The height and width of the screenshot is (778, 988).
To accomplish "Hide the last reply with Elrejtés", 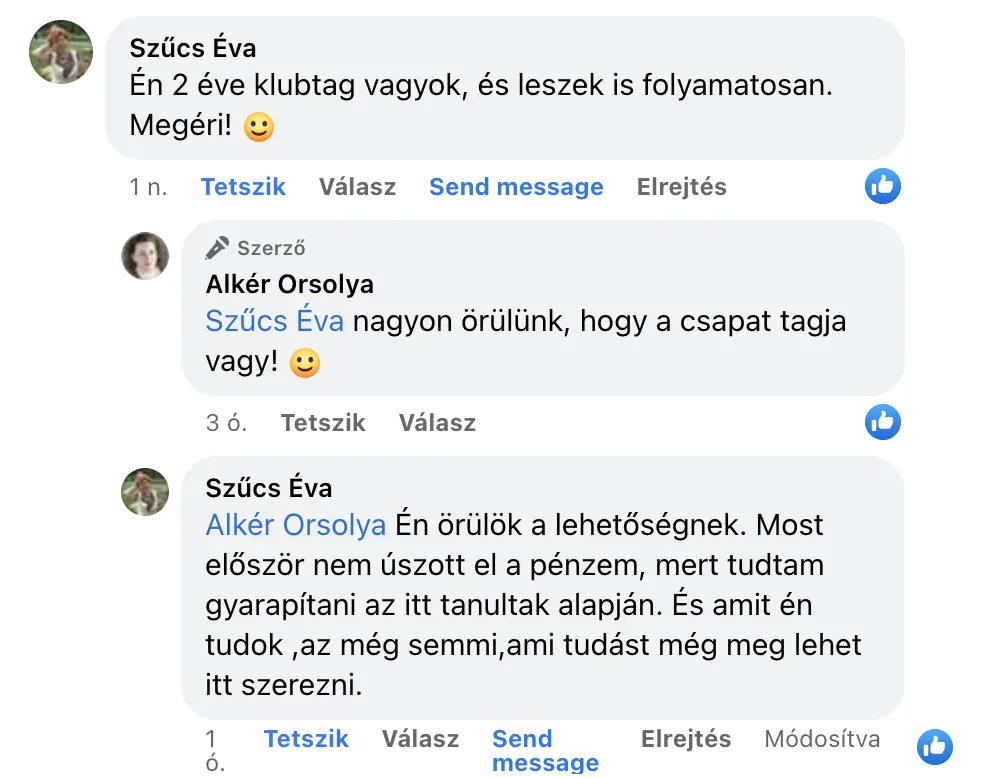I will click(686, 739).
